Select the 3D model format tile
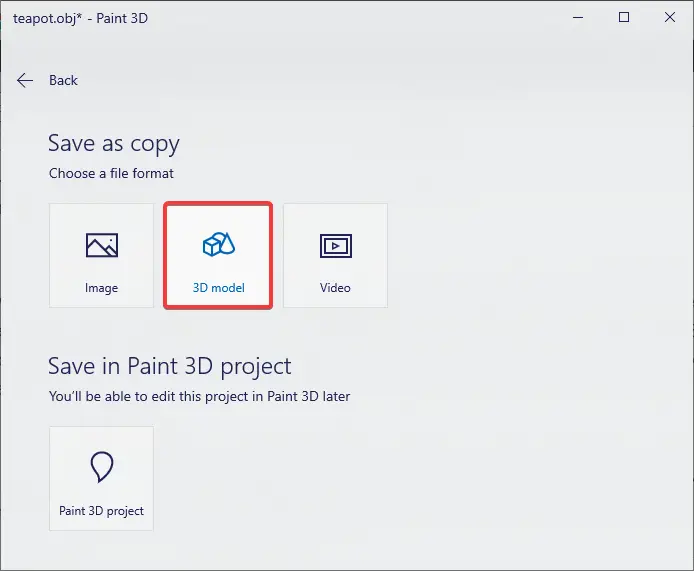Viewport: 694px width, 571px height. (x=218, y=255)
